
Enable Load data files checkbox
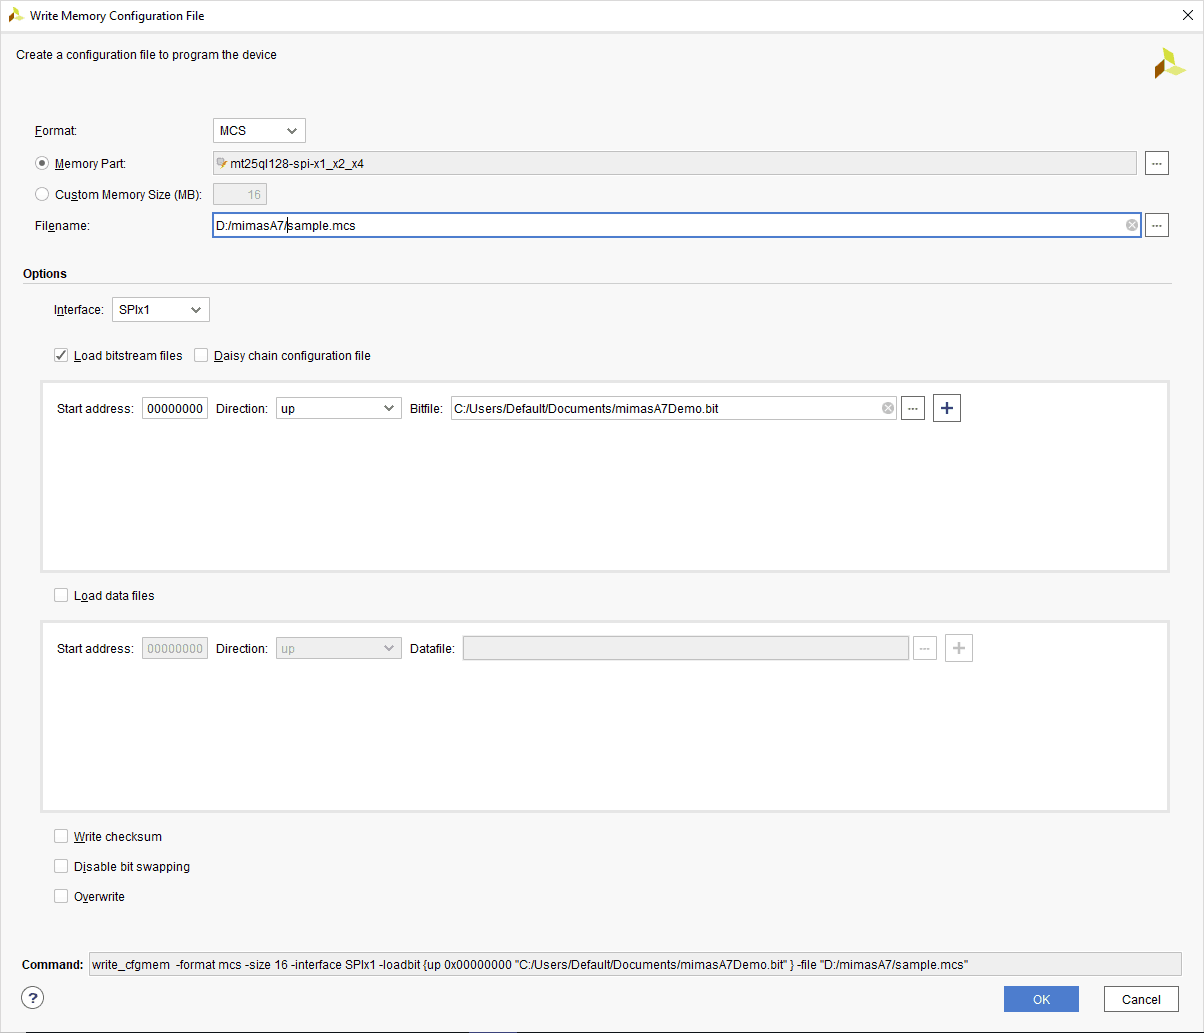tap(61, 596)
